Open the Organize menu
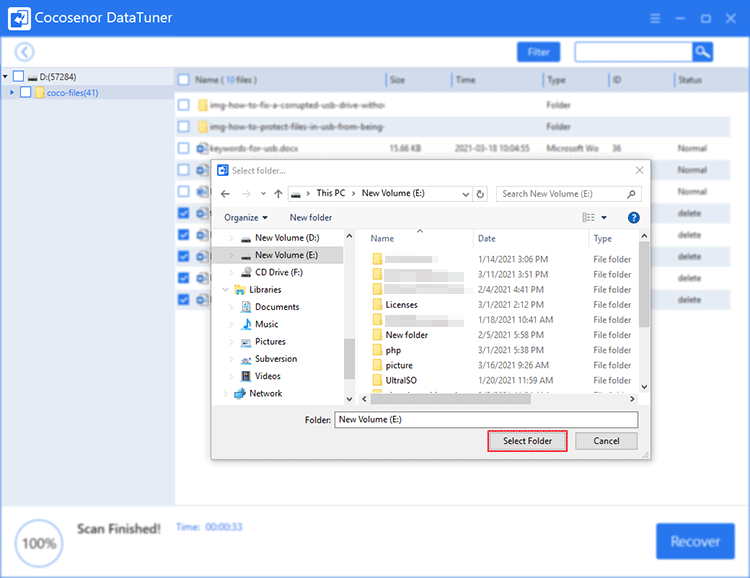This screenshot has width=750, height=578. [x=246, y=218]
